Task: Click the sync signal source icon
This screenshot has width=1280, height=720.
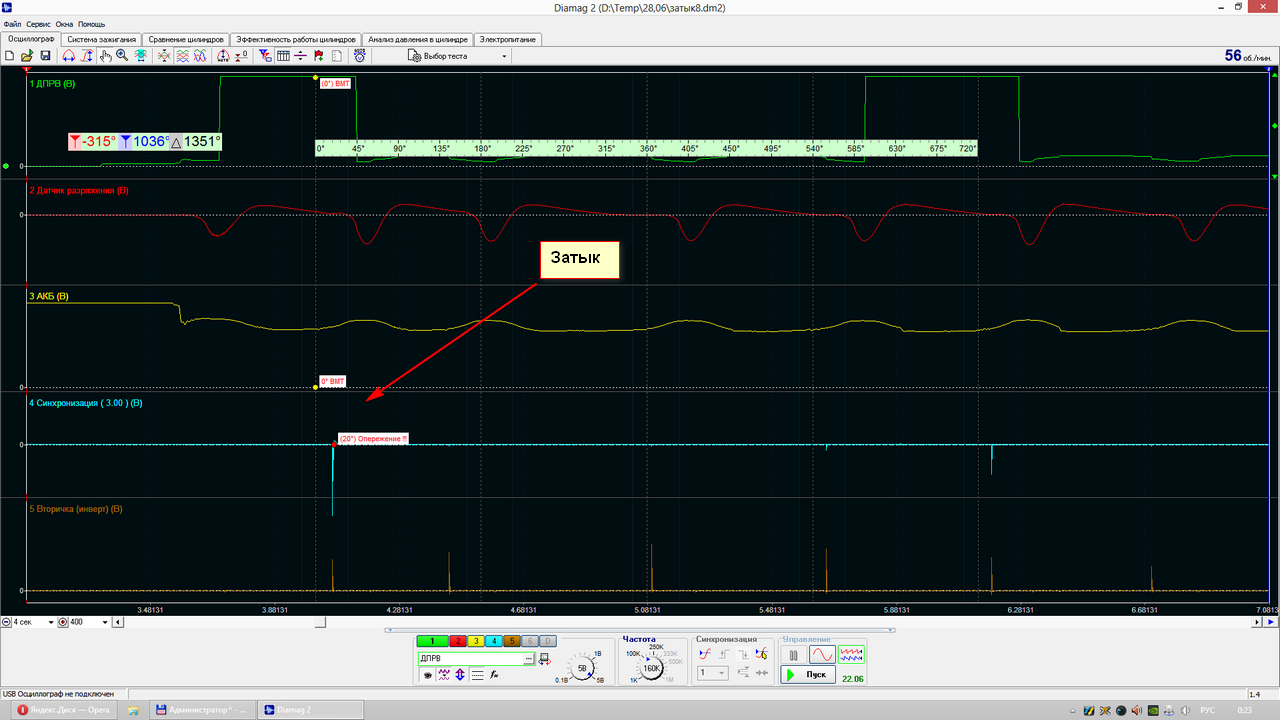Action: (705, 654)
